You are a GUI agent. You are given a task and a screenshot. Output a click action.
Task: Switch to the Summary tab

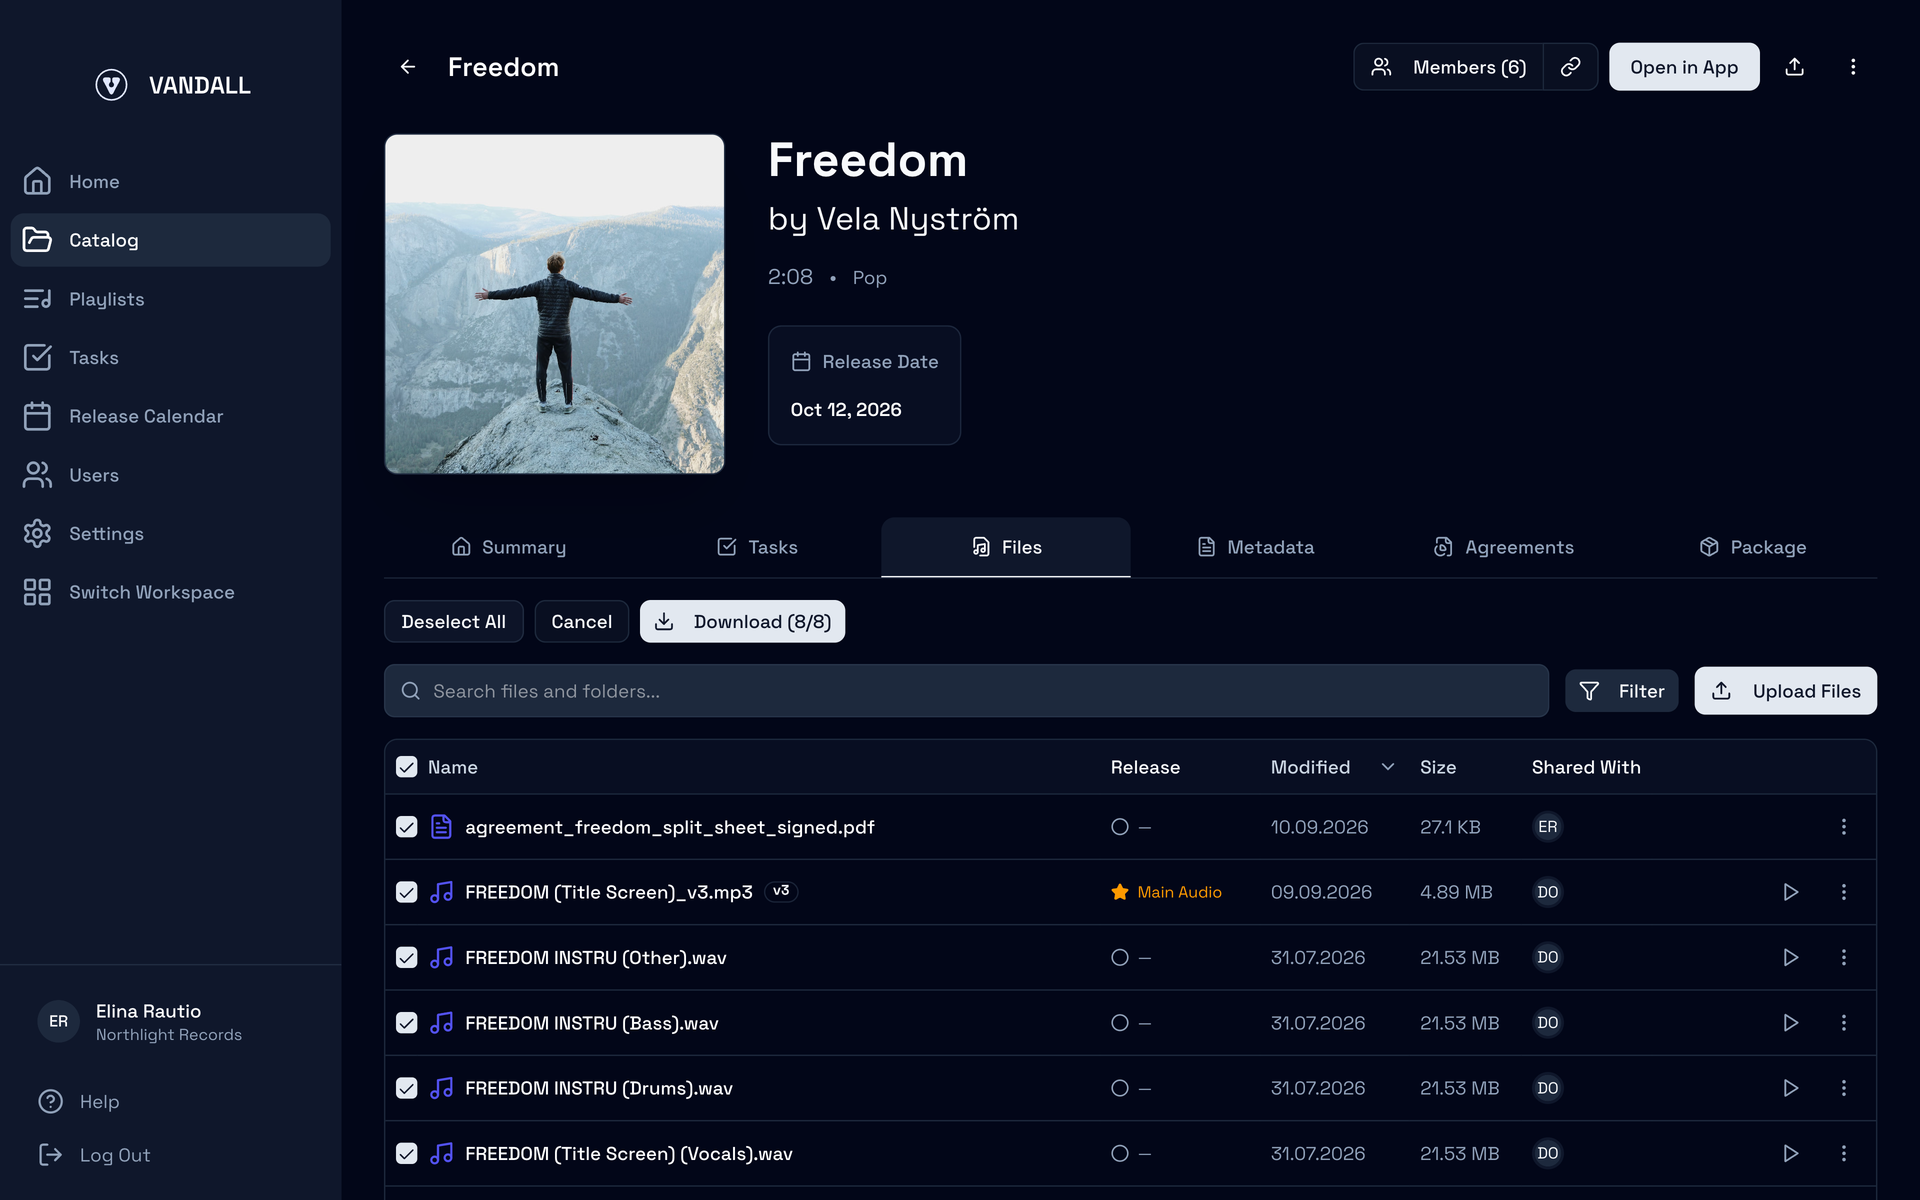pos(508,547)
